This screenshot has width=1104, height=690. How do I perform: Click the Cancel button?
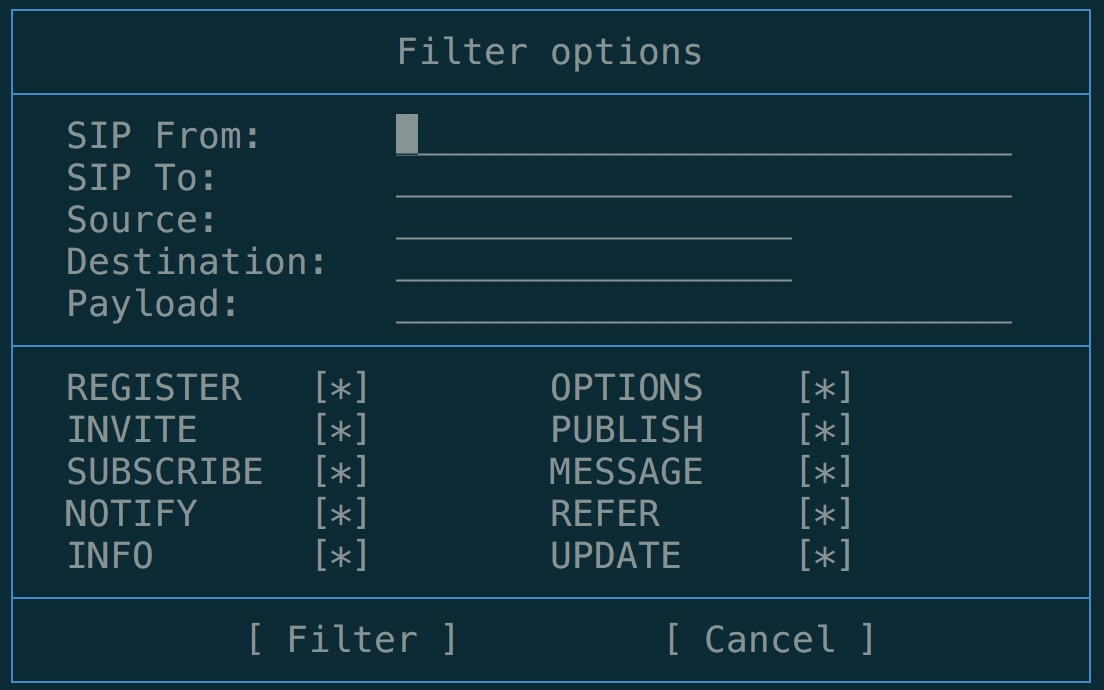point(770,639)
